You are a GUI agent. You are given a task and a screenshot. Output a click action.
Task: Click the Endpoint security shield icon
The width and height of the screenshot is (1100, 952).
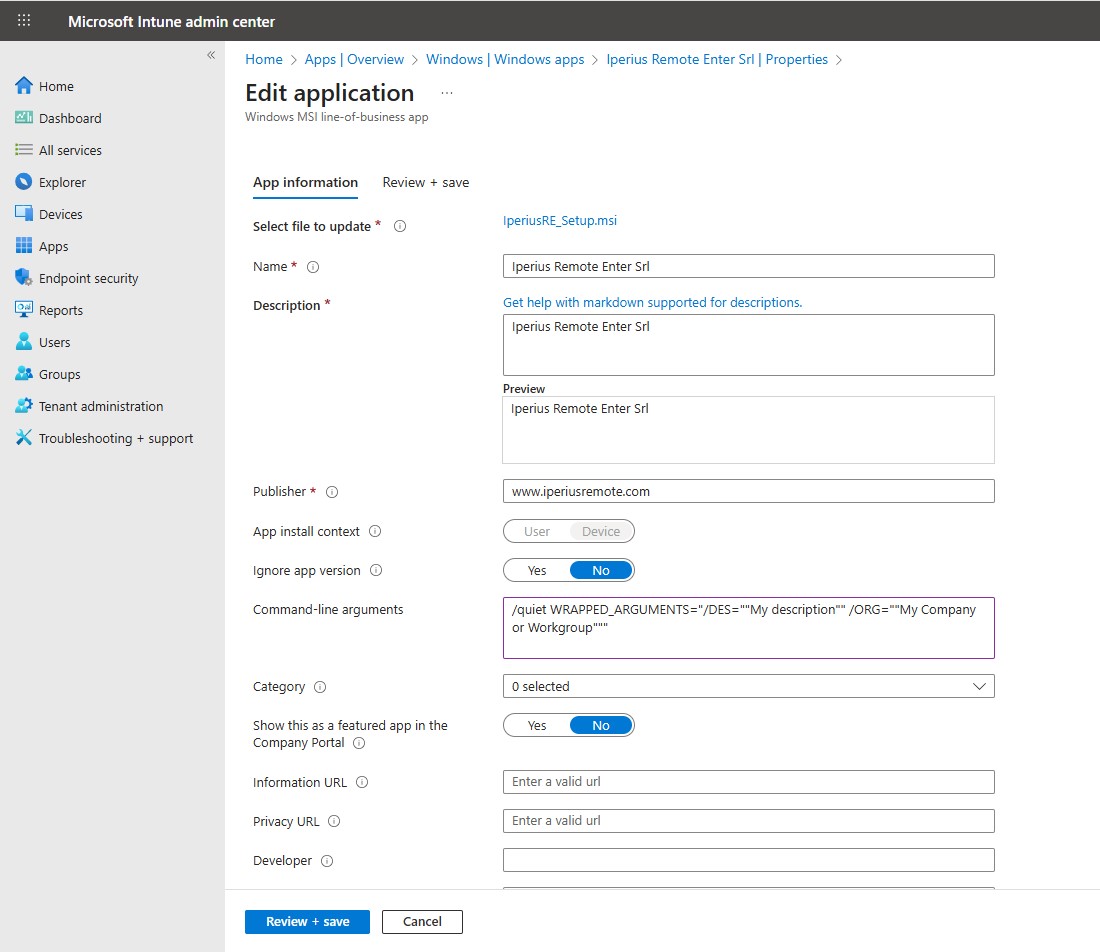(24, 278)
